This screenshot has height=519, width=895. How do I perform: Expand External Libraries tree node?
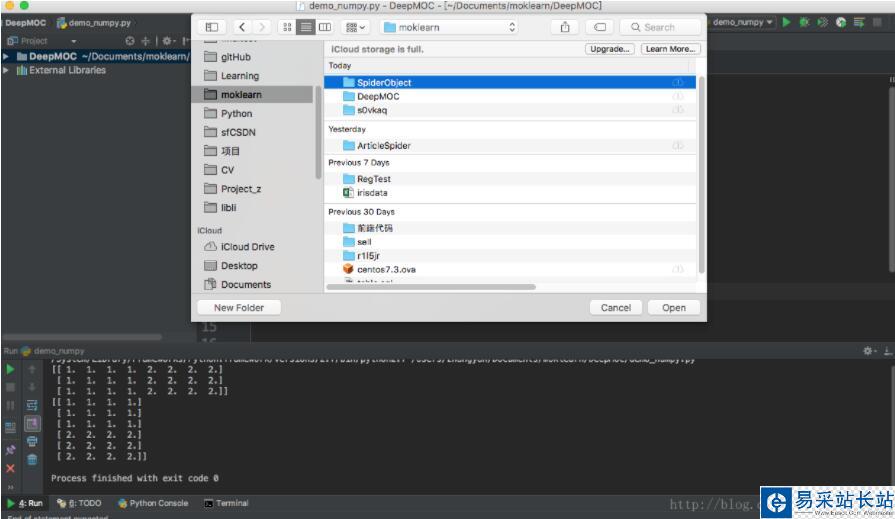click(x=6, y=70)
